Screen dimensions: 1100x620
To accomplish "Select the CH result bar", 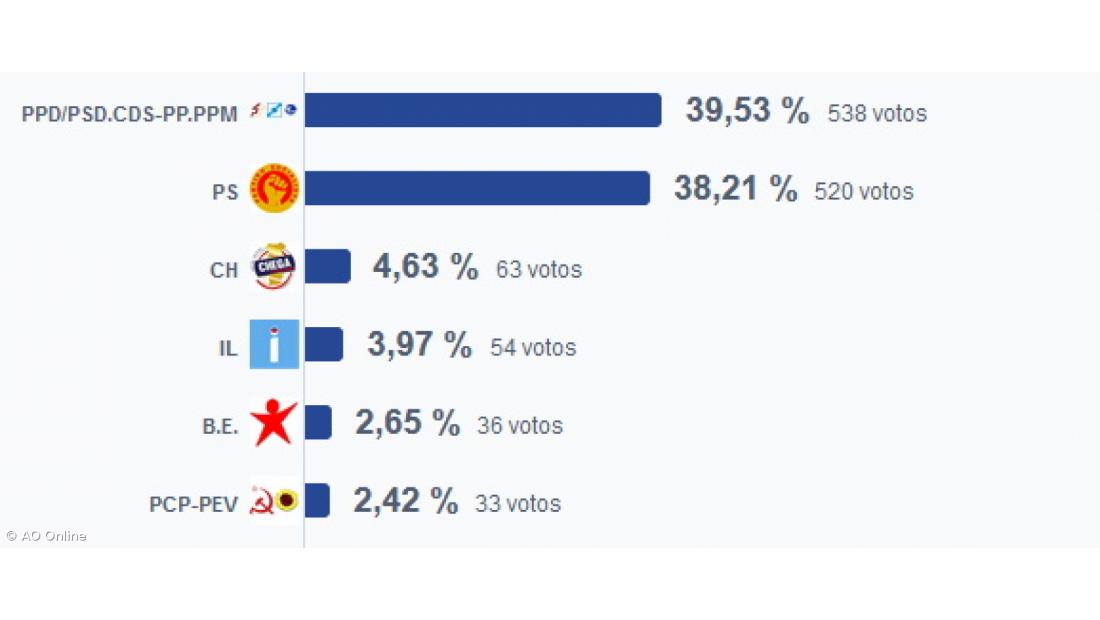I will coord(327,267).
